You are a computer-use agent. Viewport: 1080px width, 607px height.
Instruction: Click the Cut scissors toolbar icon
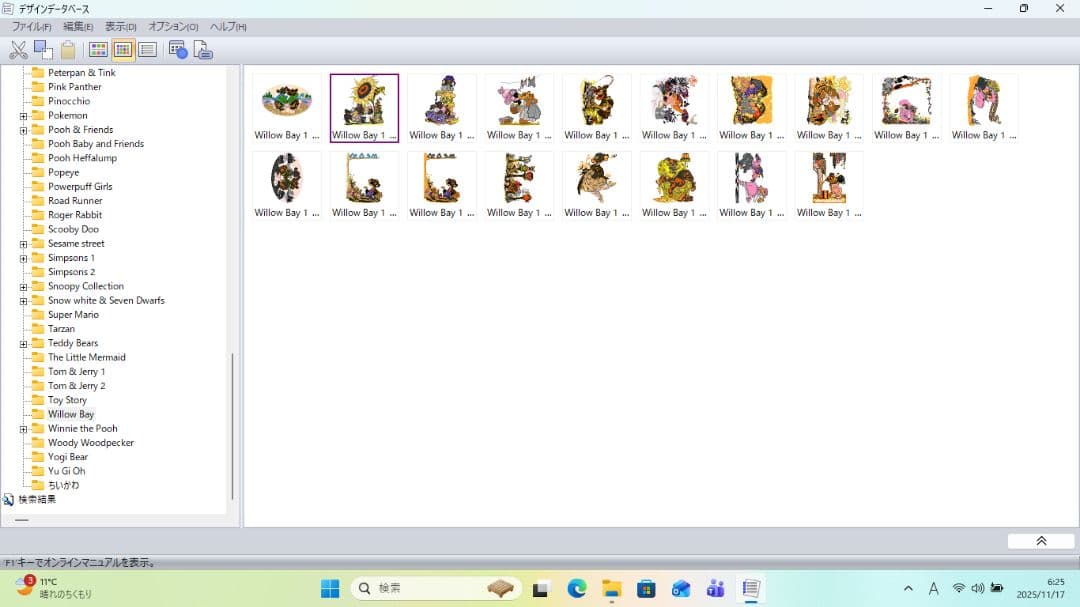(x=18, y=50)
